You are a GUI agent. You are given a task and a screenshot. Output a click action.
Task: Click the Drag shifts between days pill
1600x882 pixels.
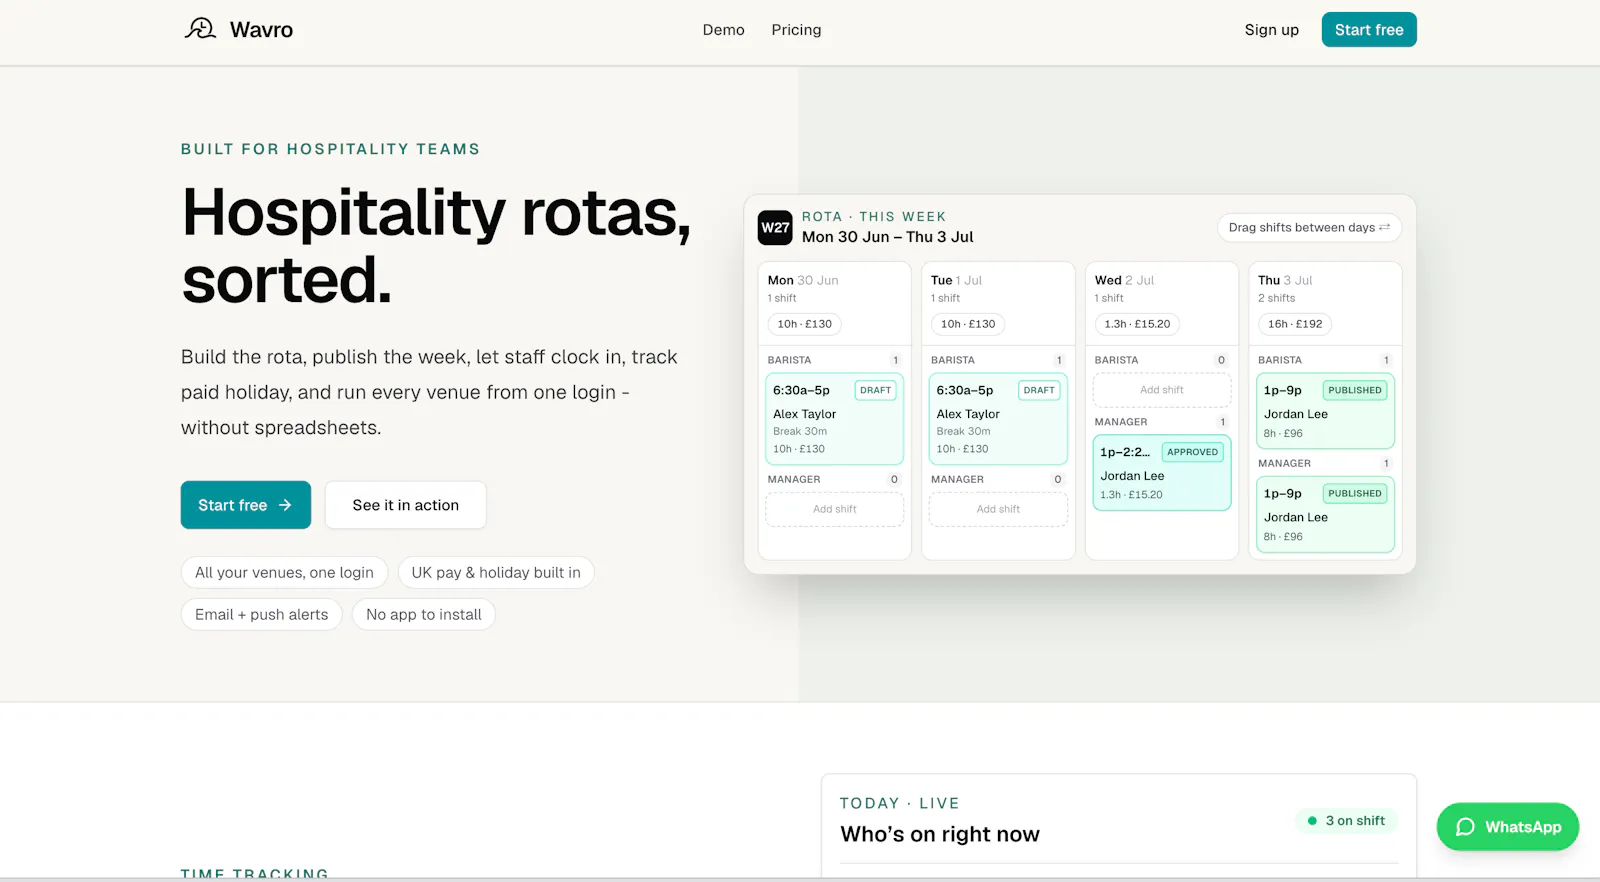coord(1309,228)
